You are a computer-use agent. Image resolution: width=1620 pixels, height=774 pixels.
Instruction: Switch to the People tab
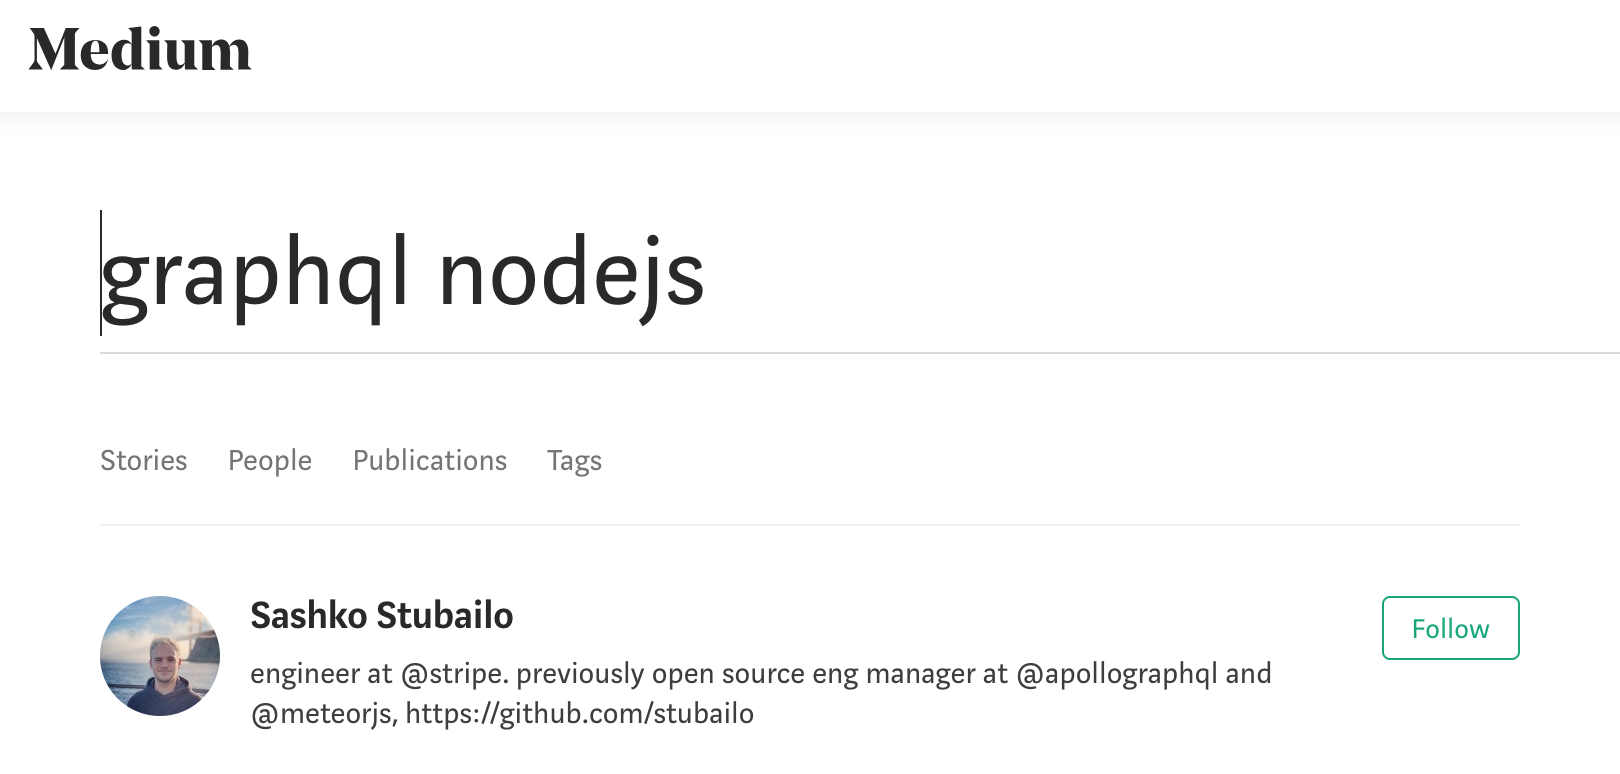270,460
